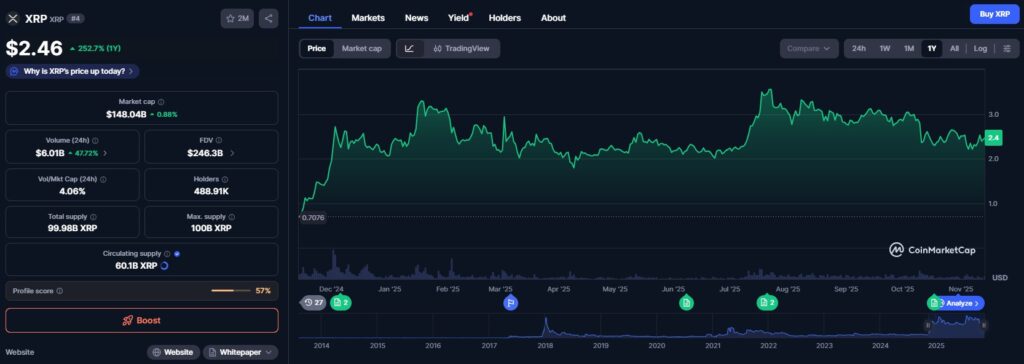Set chart range to 1M

click(909, 48)
